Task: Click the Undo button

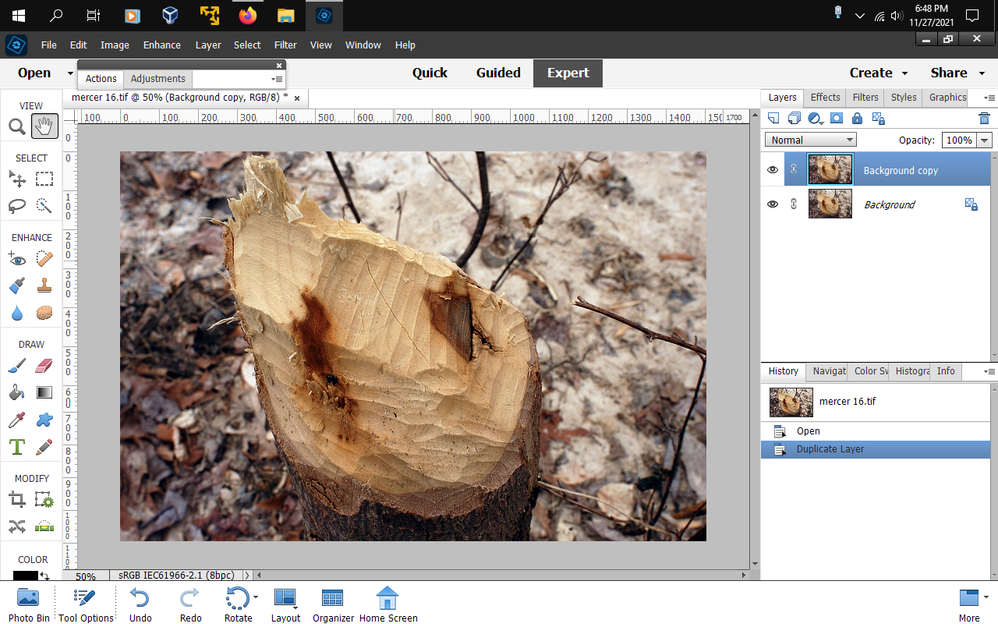Action: tap(140, 604)
